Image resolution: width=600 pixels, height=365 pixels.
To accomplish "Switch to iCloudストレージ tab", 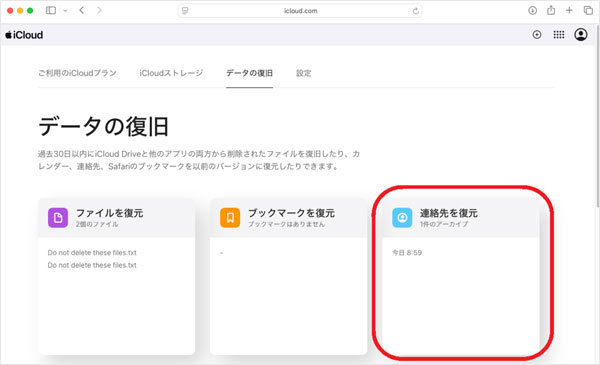I will pos(171,73).
